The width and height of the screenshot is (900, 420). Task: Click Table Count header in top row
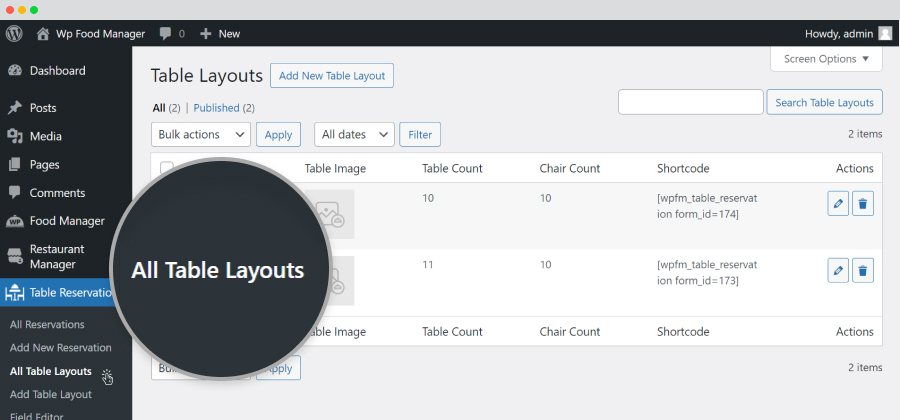point(452,168)
